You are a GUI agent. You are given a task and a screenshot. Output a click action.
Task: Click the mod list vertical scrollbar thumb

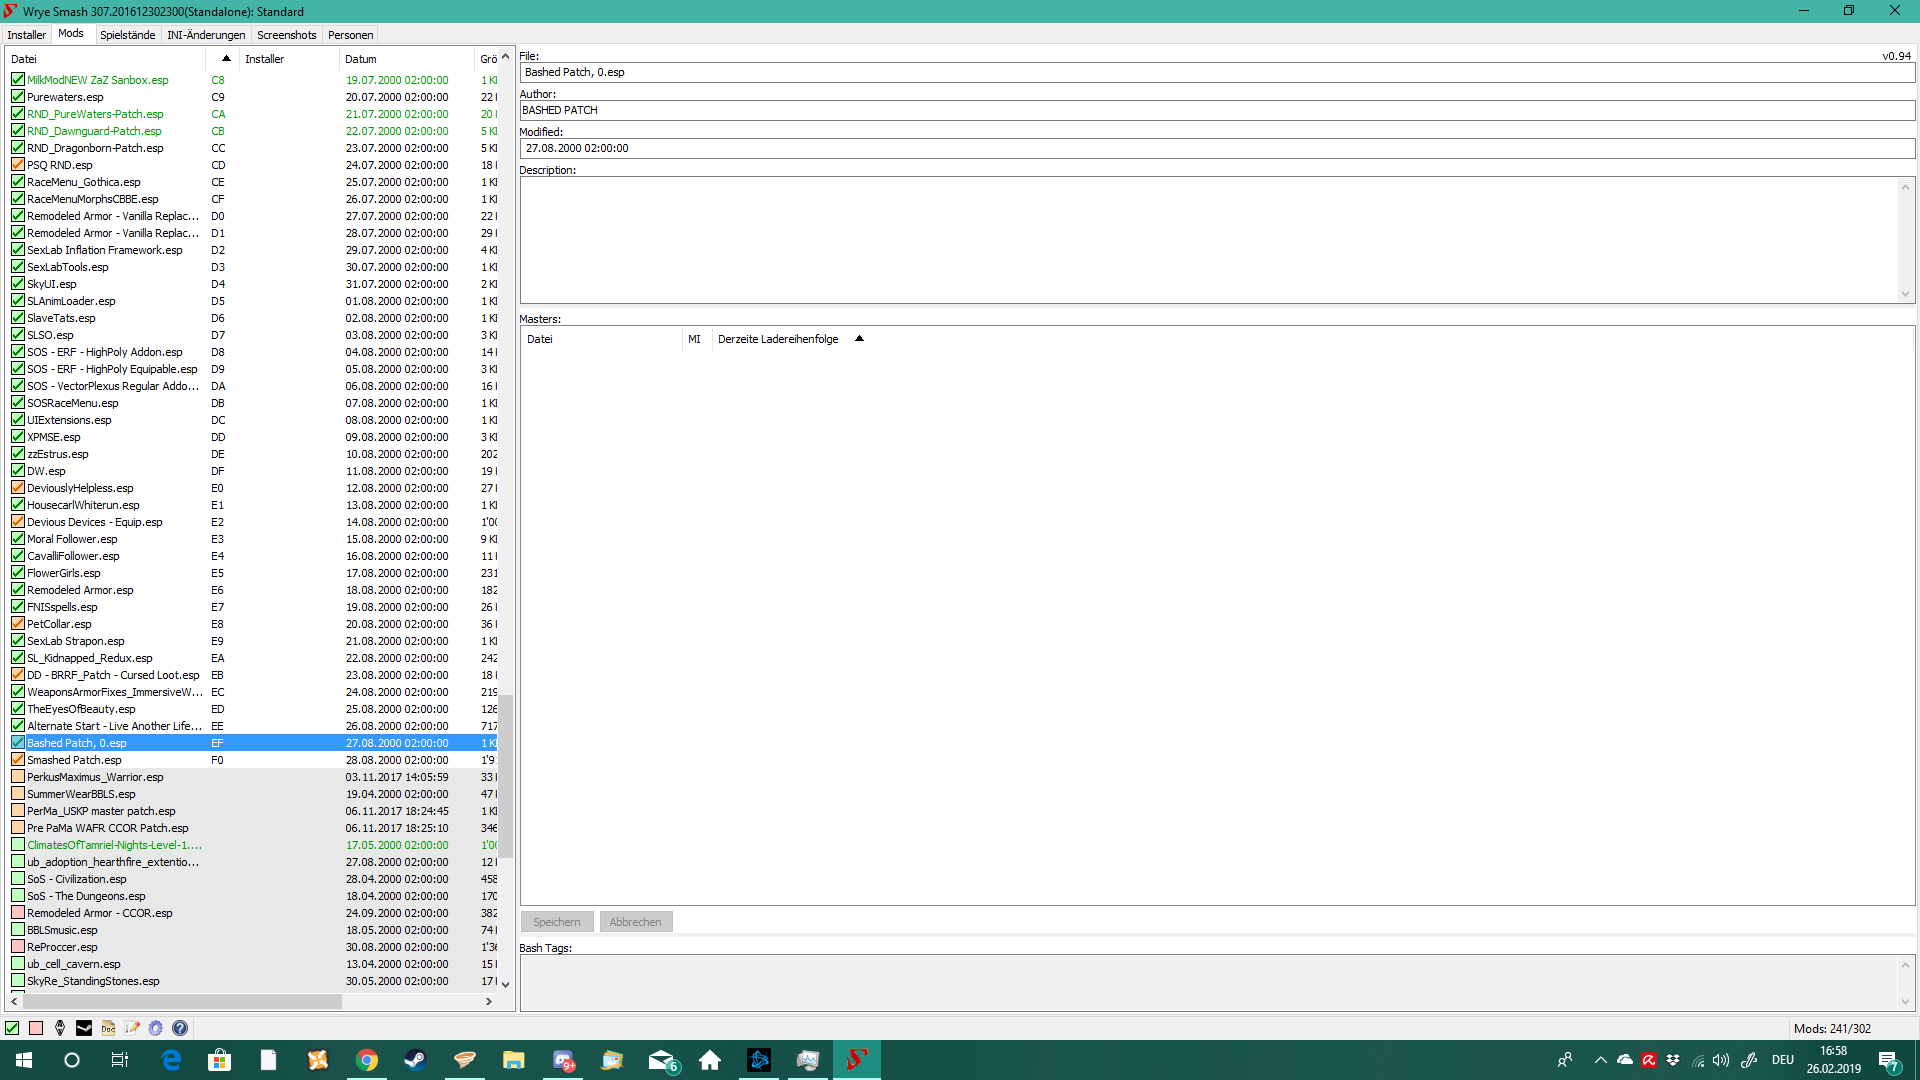(506, 776)
